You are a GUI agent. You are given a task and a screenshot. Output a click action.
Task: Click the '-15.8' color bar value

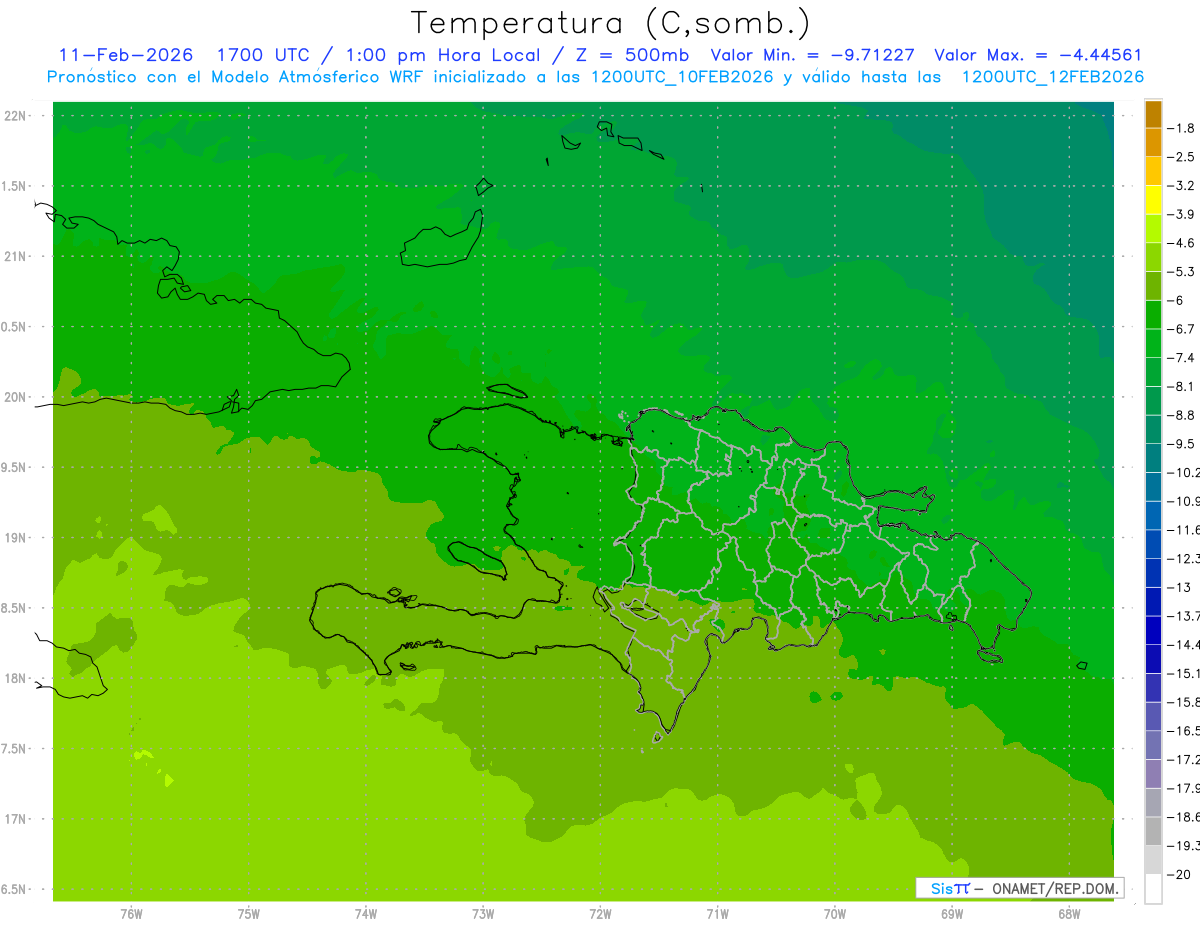1184,702
